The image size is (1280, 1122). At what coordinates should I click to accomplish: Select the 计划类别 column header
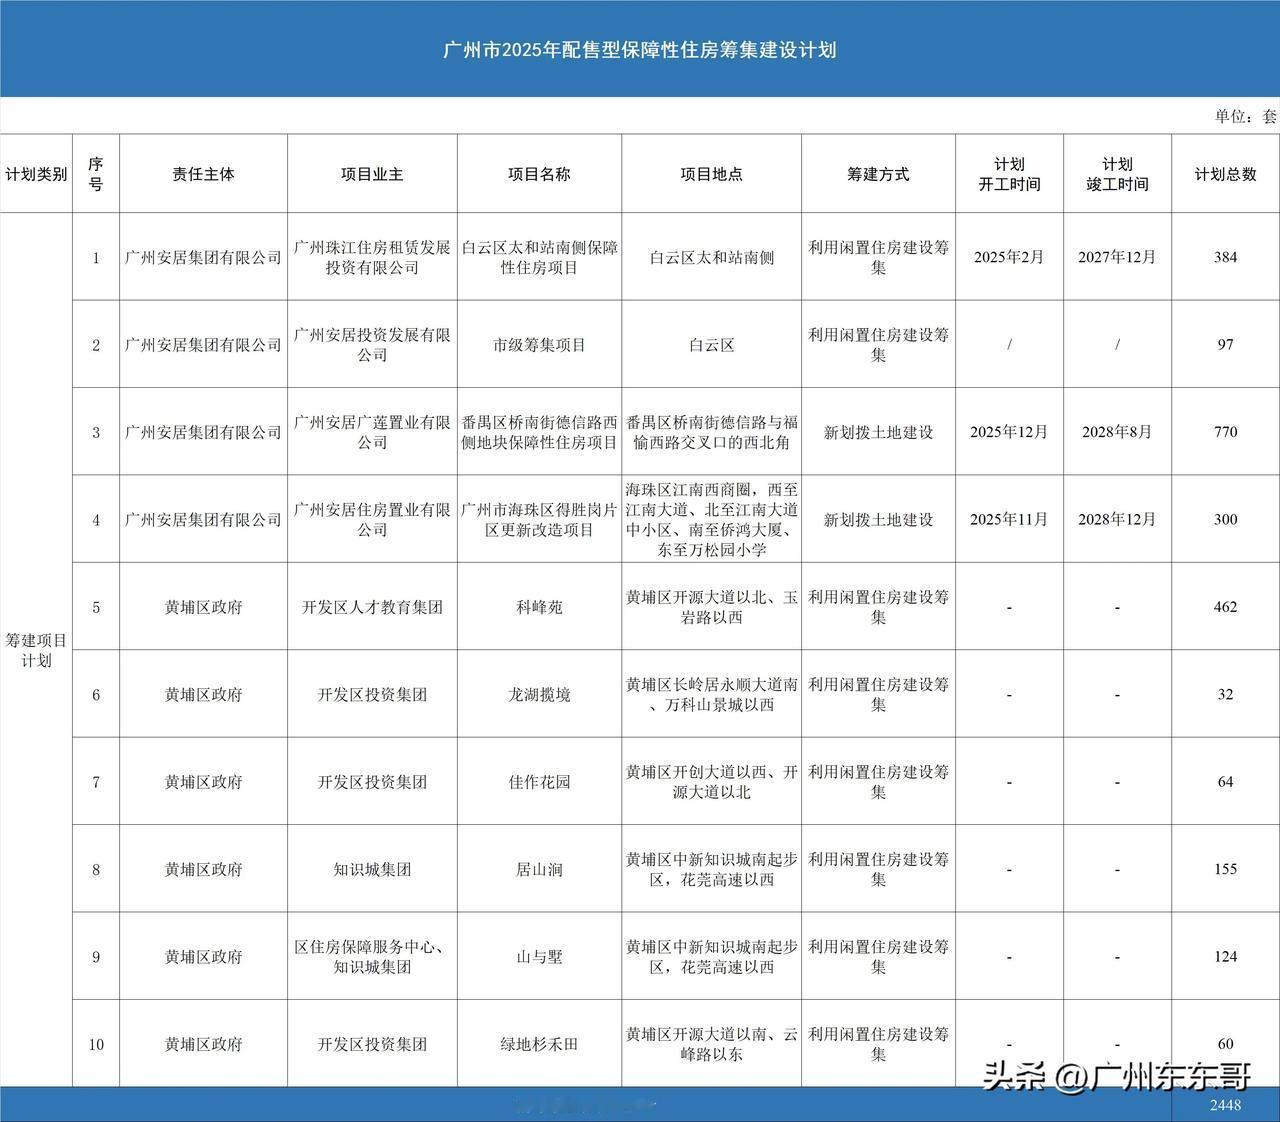click(36, 174)
